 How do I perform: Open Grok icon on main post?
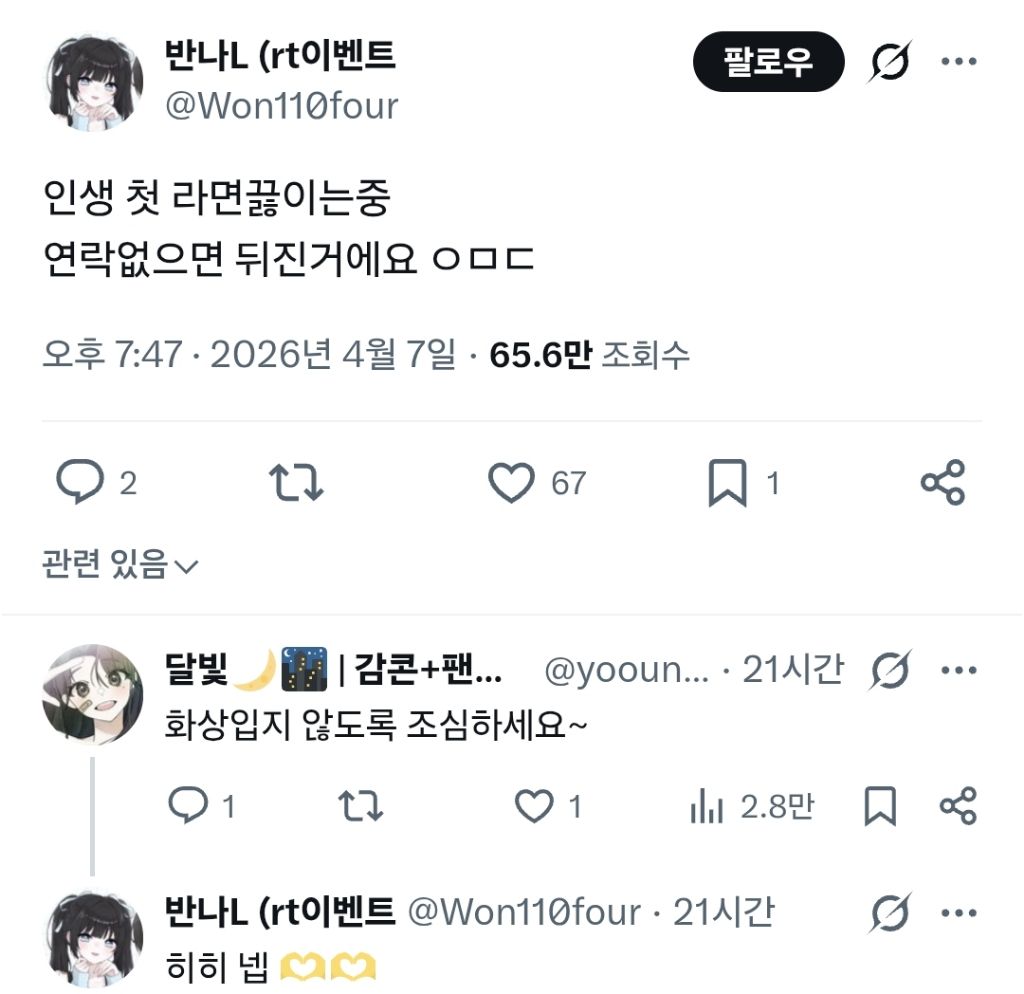(x=889, y=61)
